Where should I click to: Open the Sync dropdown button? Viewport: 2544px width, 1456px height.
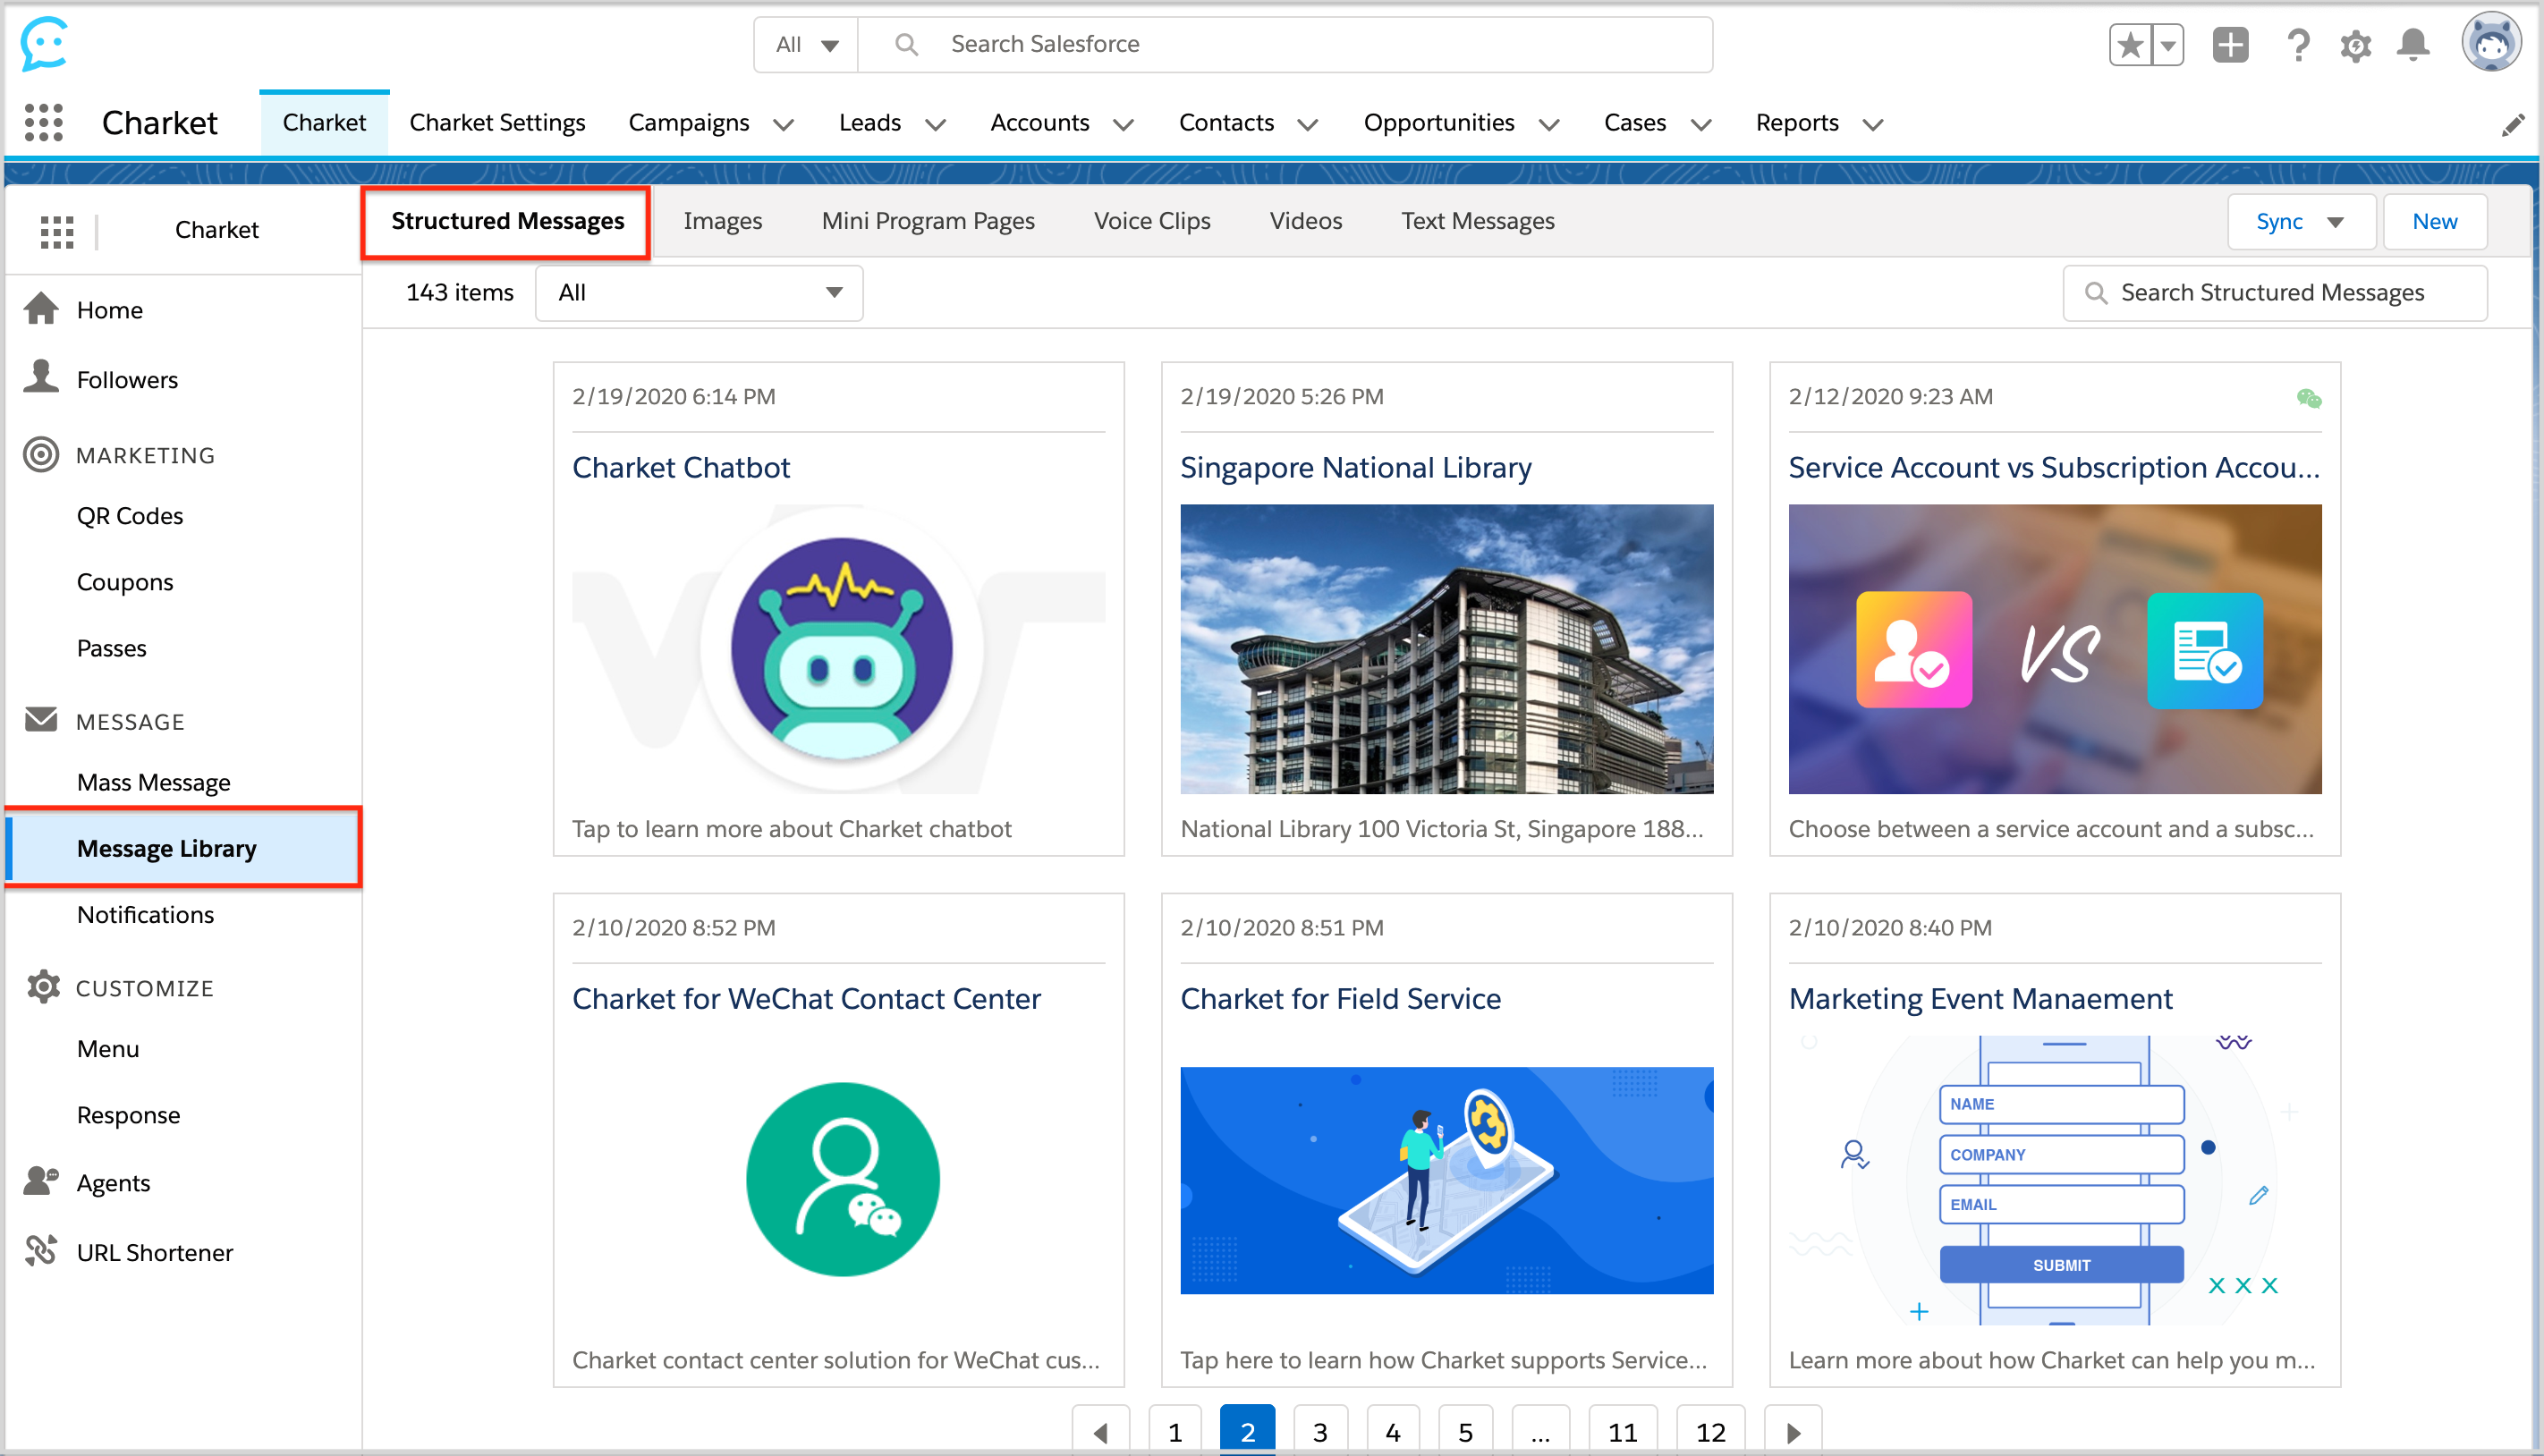(2301, 221)
